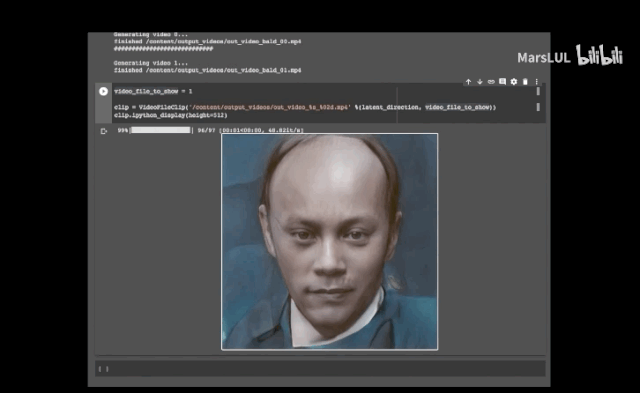Screen dimensions: 640x393
Task: Run the video_file_to_show code cell
Action: [x=103, y=91]
